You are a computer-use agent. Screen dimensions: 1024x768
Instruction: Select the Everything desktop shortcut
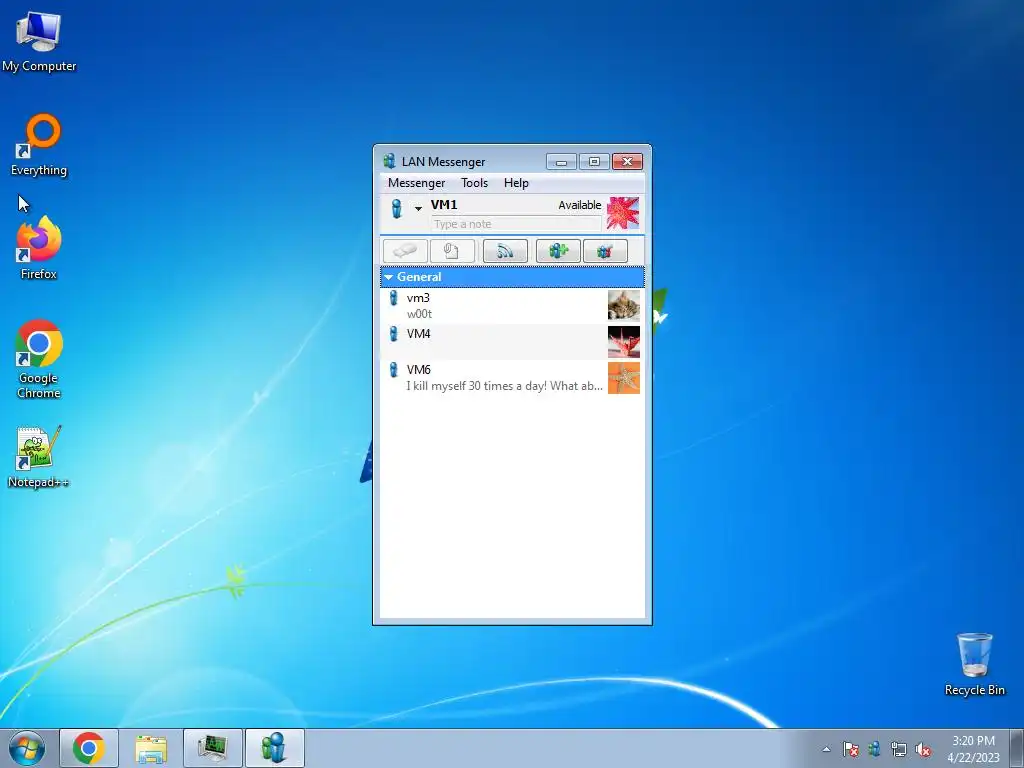(39, 145)
